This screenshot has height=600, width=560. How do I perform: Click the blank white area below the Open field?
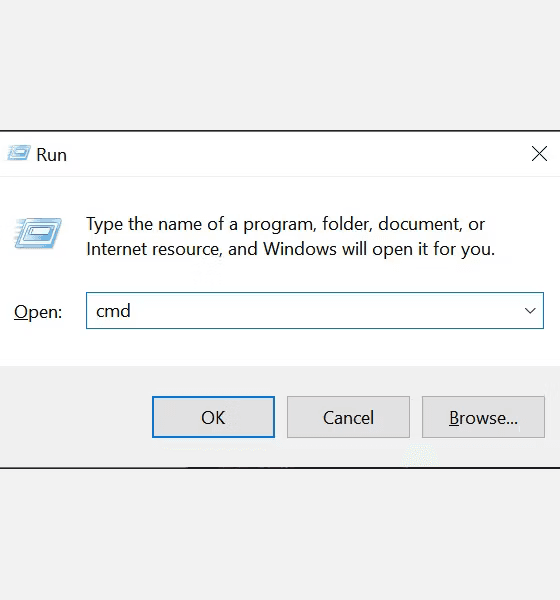pyautogui.click(x=280, y=347)
